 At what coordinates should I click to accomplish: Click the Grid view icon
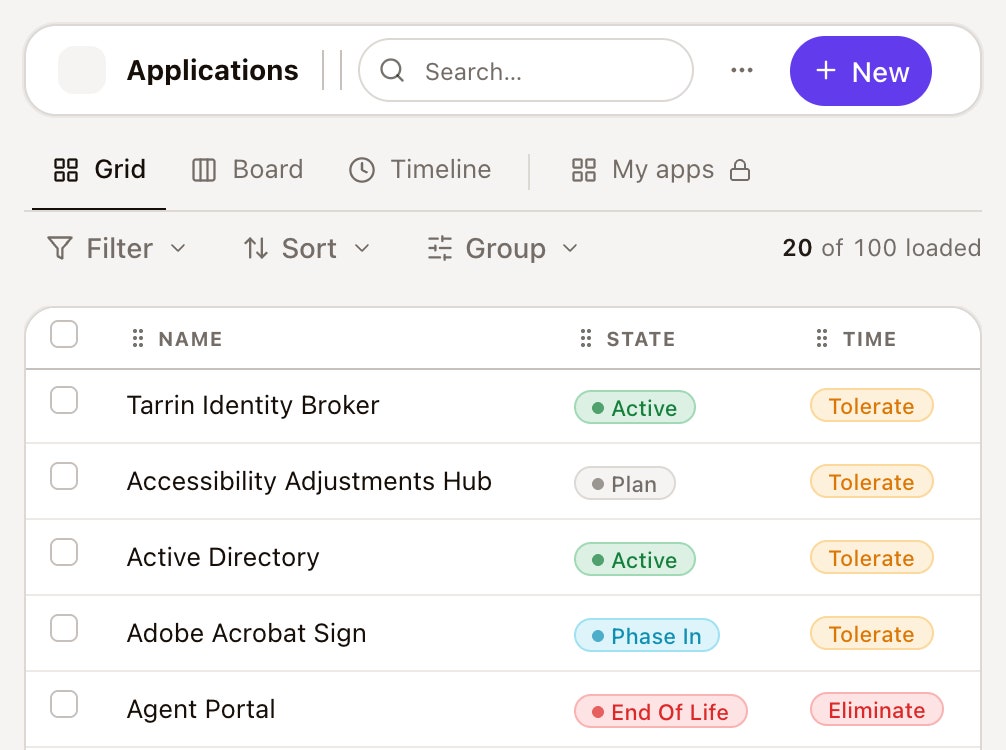pos(65,170)
